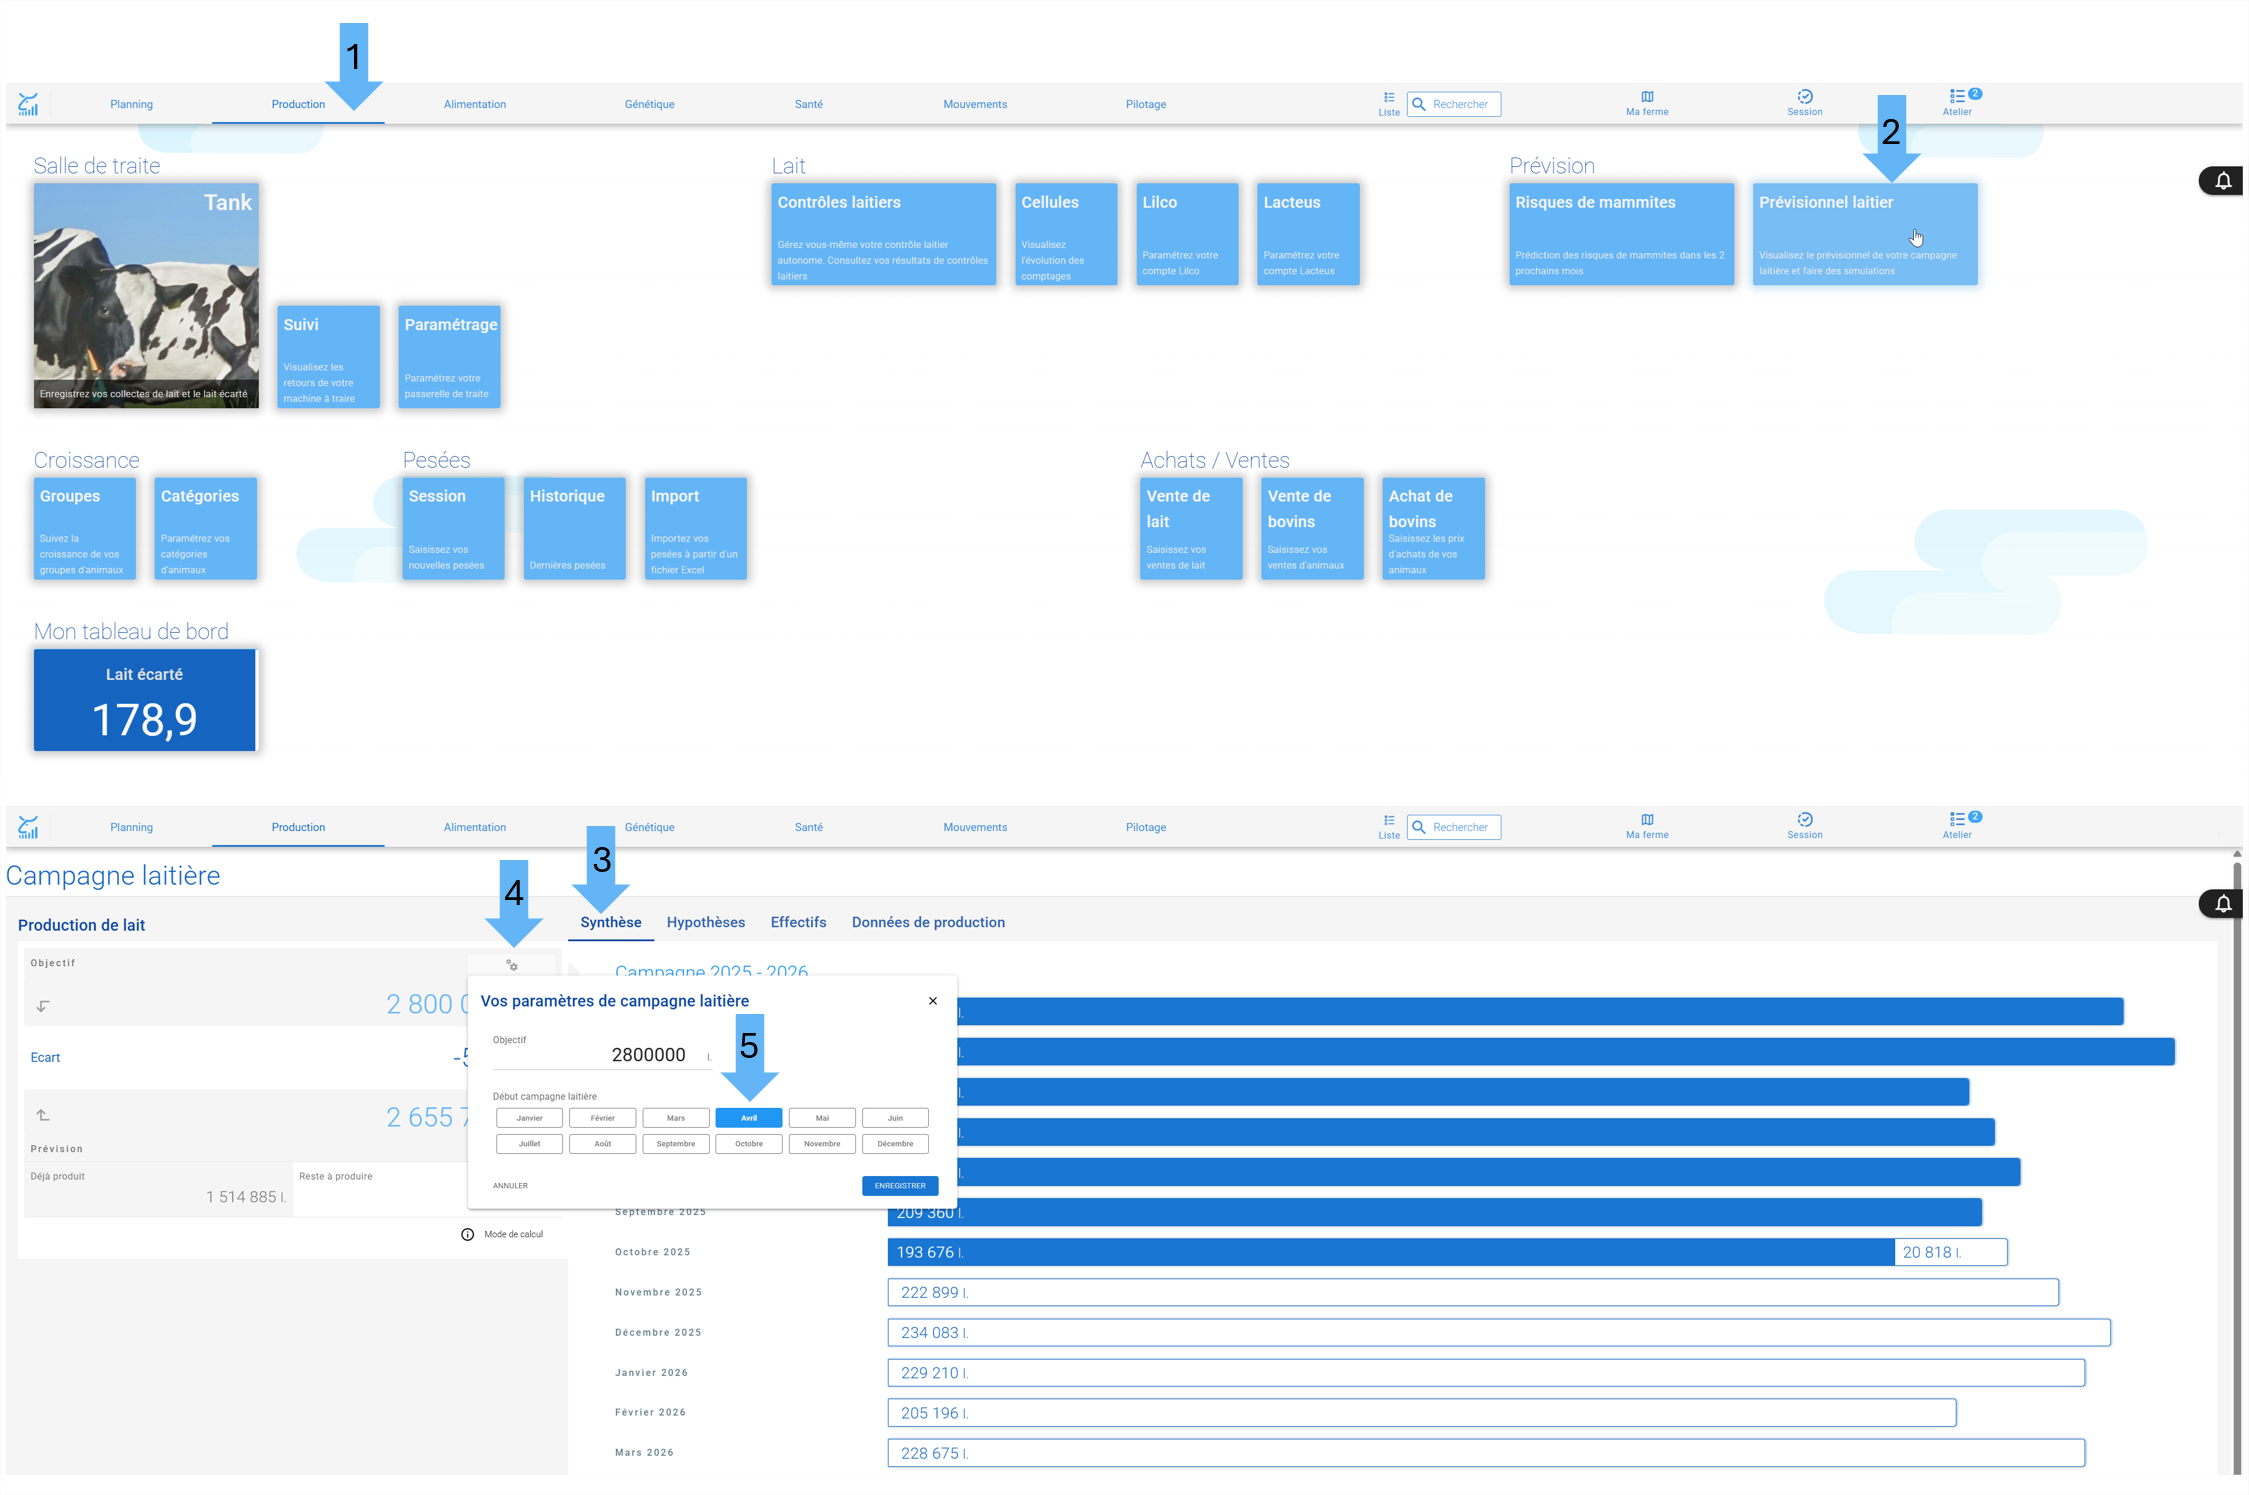Click the Mode de calcul info icon
Viewport: 2249px width, 1495px height.
pos(467,1234)
